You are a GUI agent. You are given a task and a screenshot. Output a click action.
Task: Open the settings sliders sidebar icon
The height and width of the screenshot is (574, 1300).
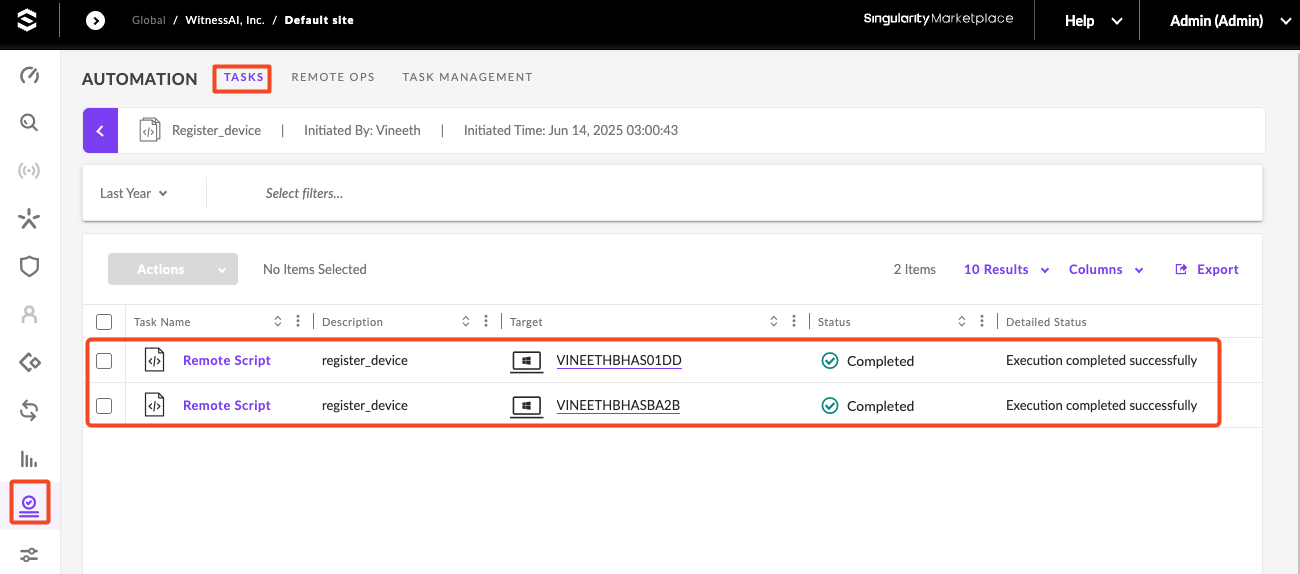pyautogui.click(x=29, y=554)
